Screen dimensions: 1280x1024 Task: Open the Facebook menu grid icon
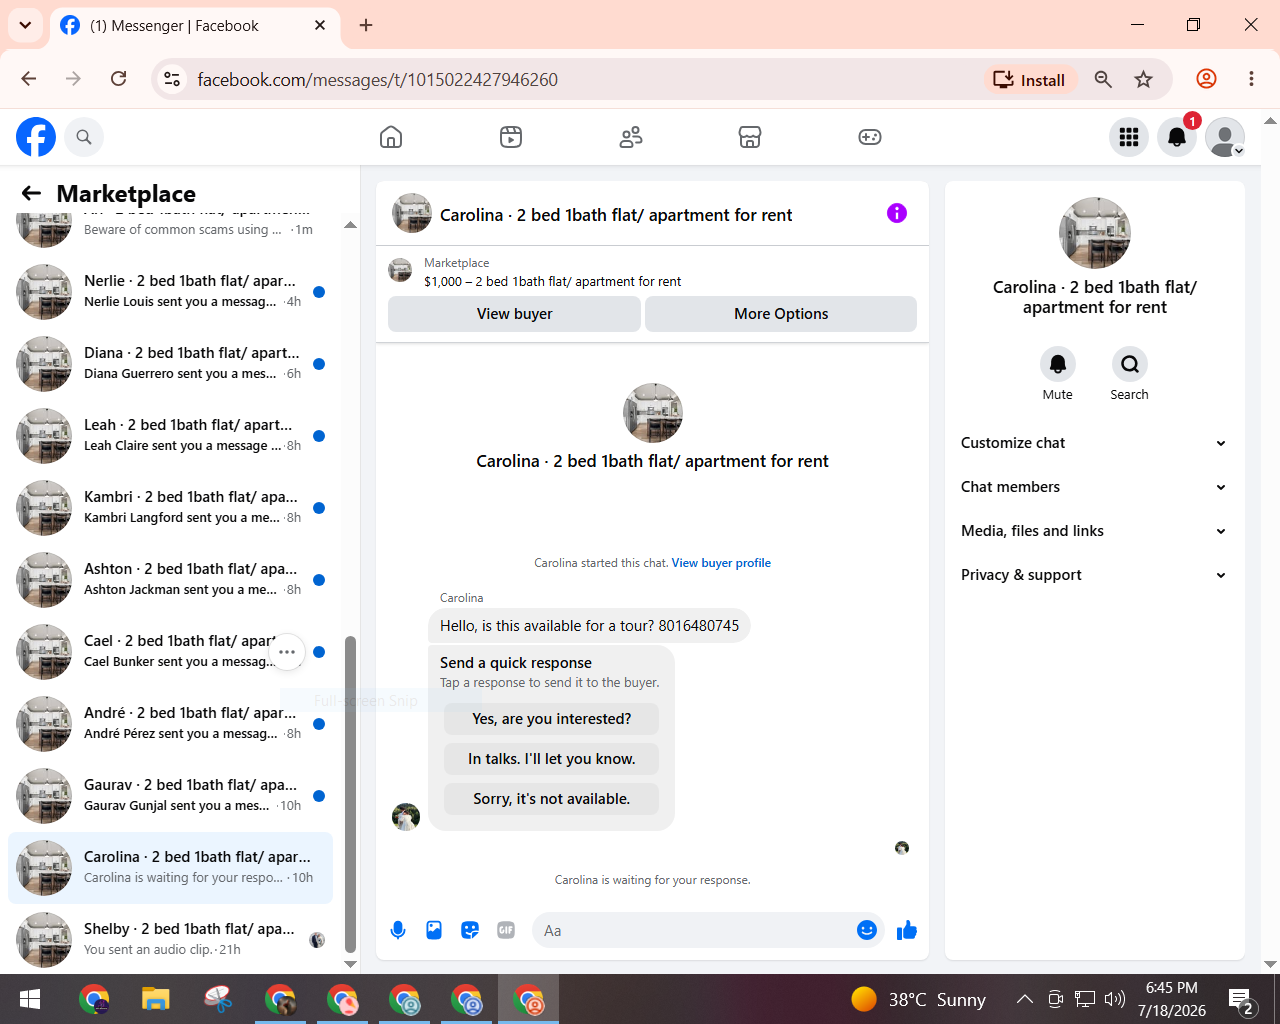click(1129, 137)
